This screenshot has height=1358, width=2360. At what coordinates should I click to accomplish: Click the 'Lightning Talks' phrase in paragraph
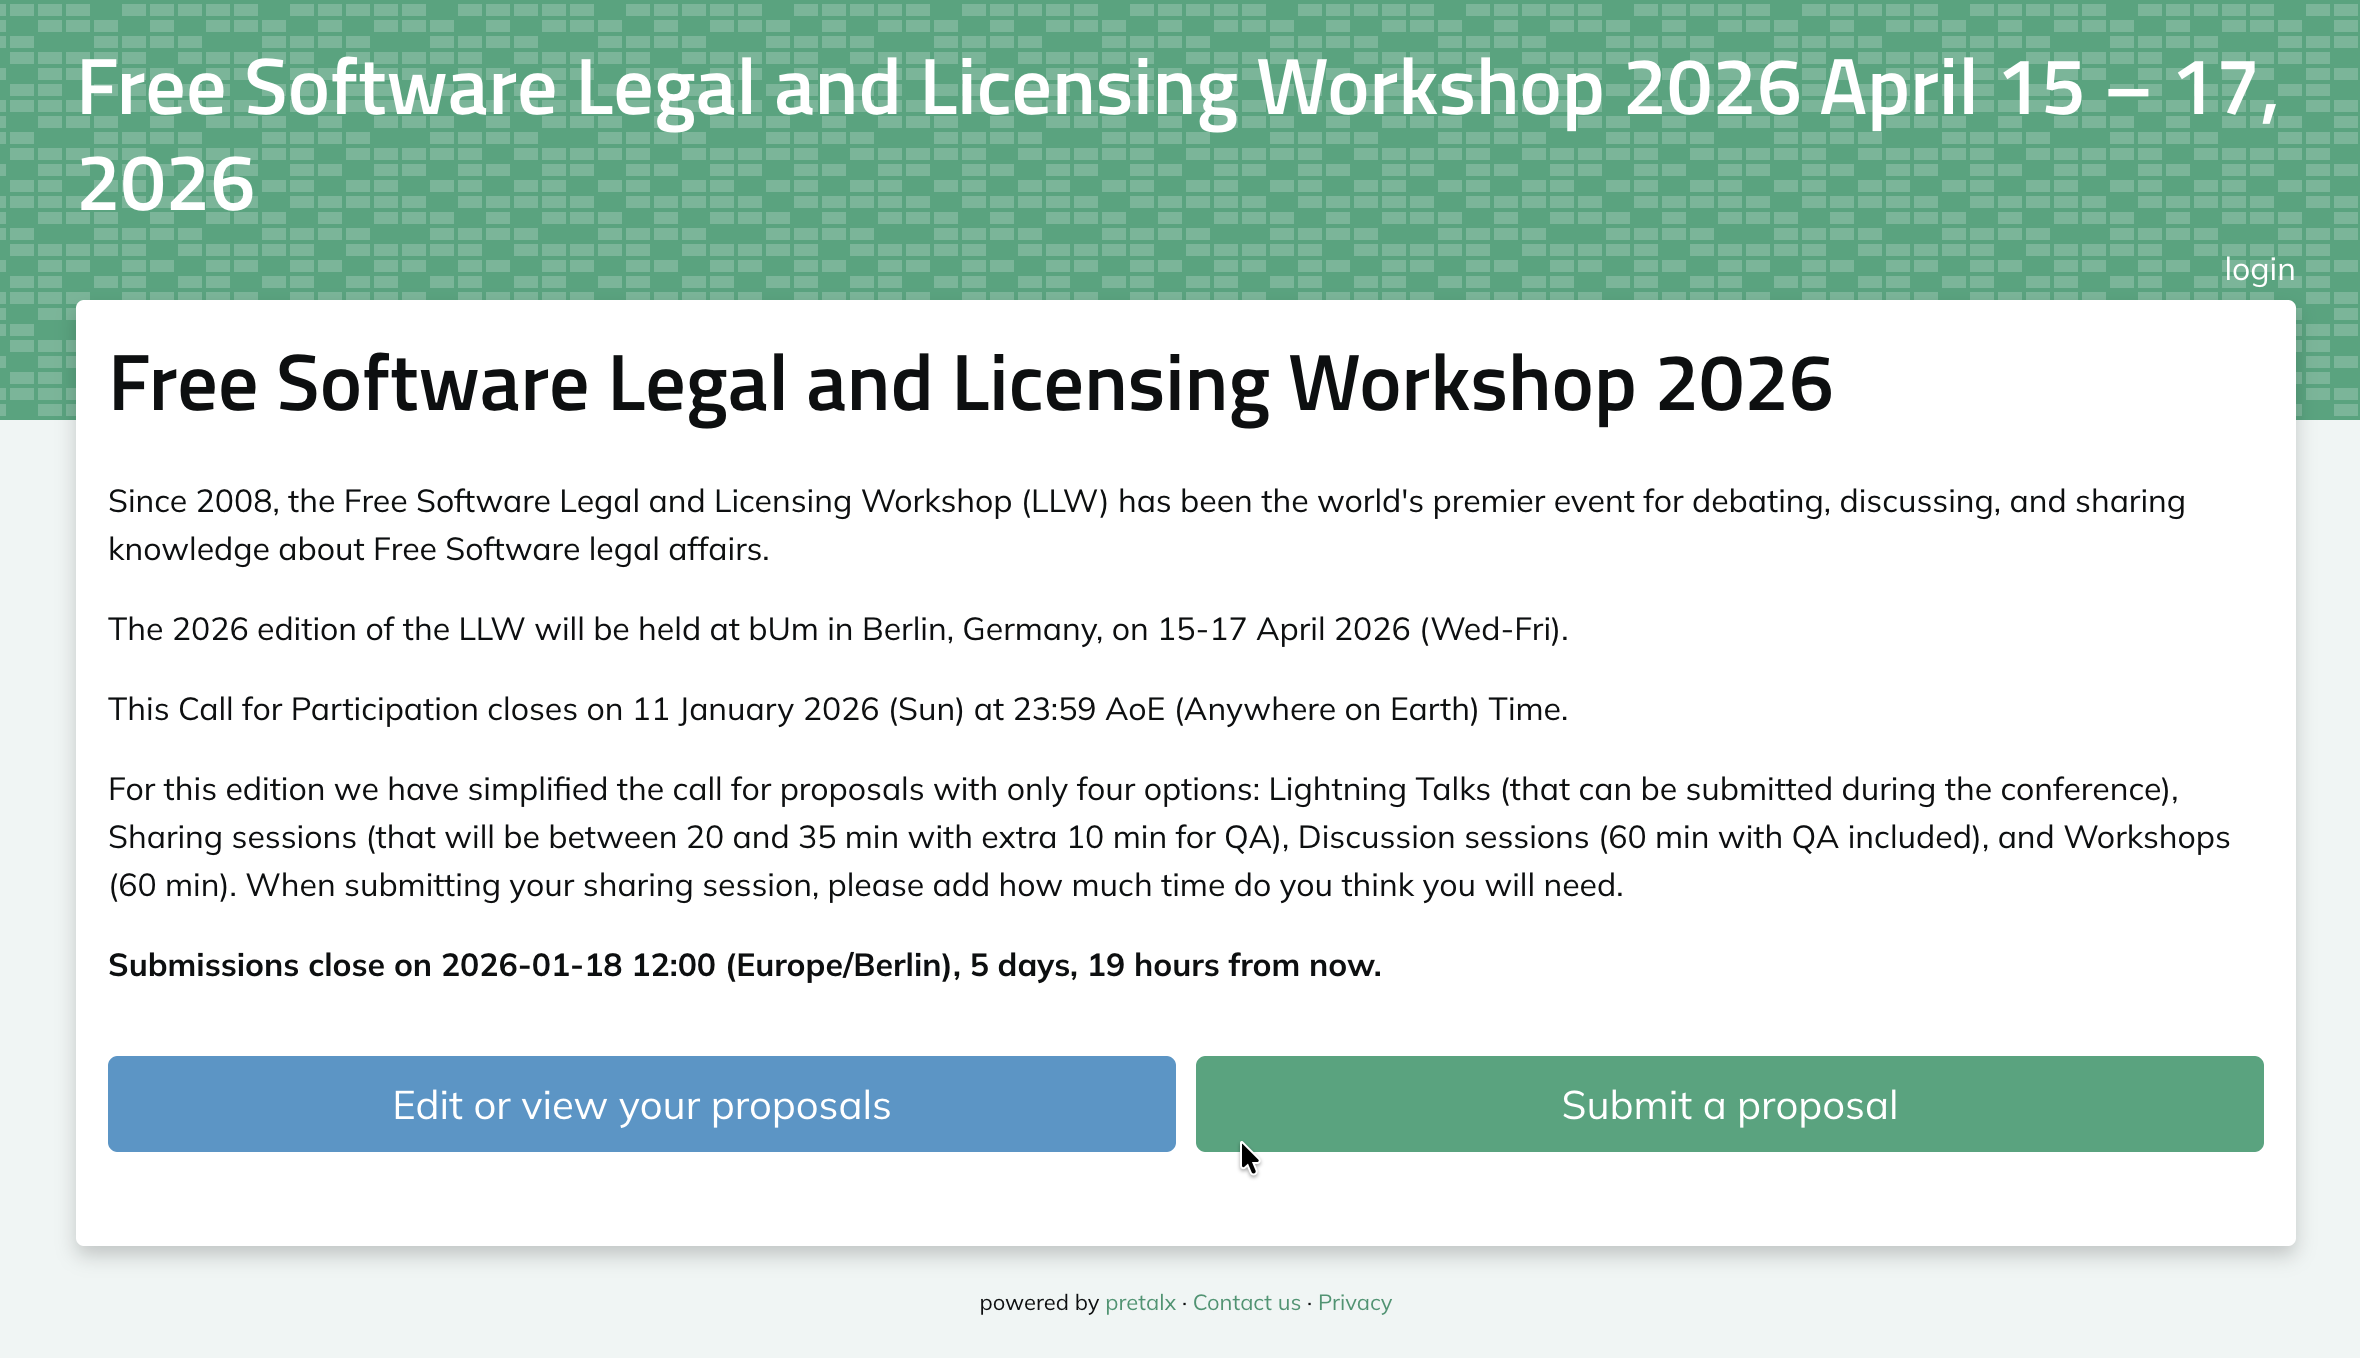coord(1379,789)
